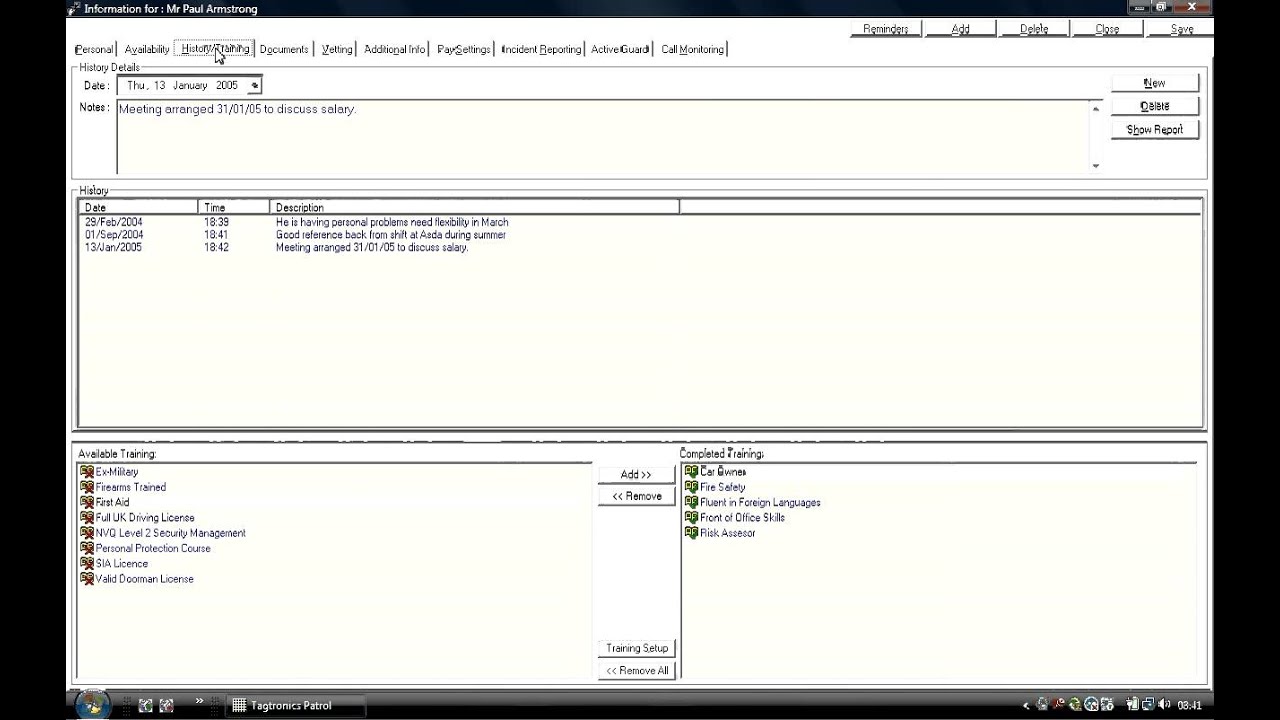Select 'SIA Licence' in Available Training
The height and width of the screenshot is (720, 1280).
(122, 564)
